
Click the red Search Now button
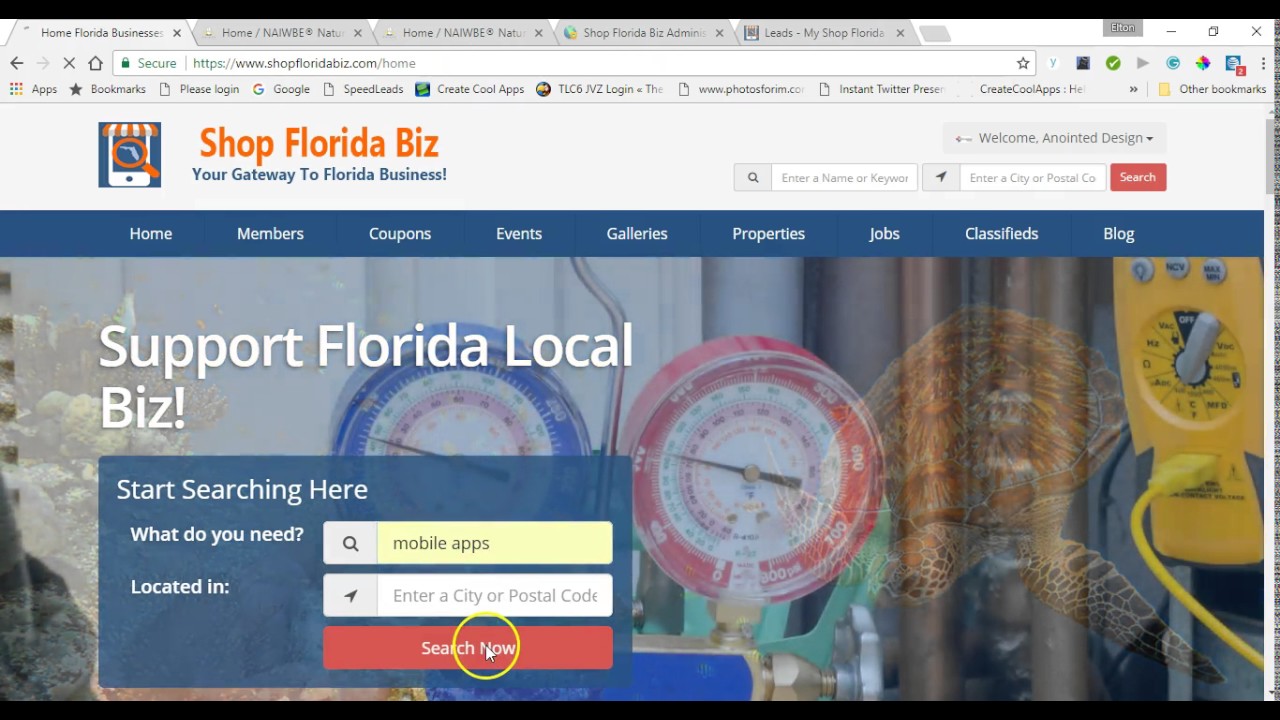(468, 648)
